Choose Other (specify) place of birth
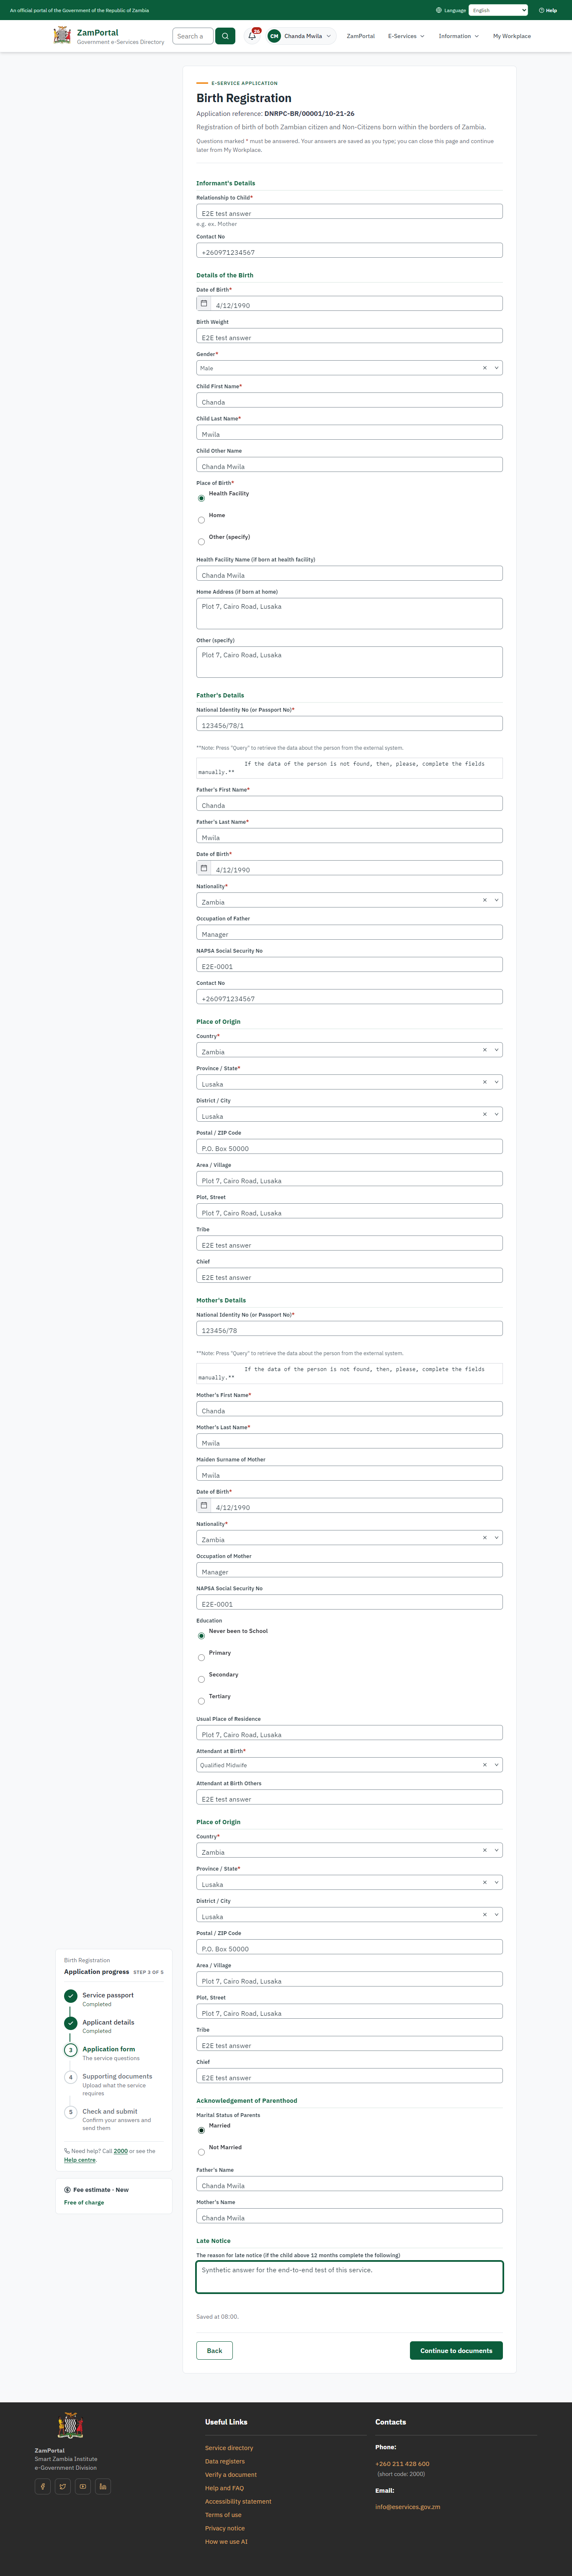Image resolution: width=572 pixels, height=2576 pixels. (201, 542)
